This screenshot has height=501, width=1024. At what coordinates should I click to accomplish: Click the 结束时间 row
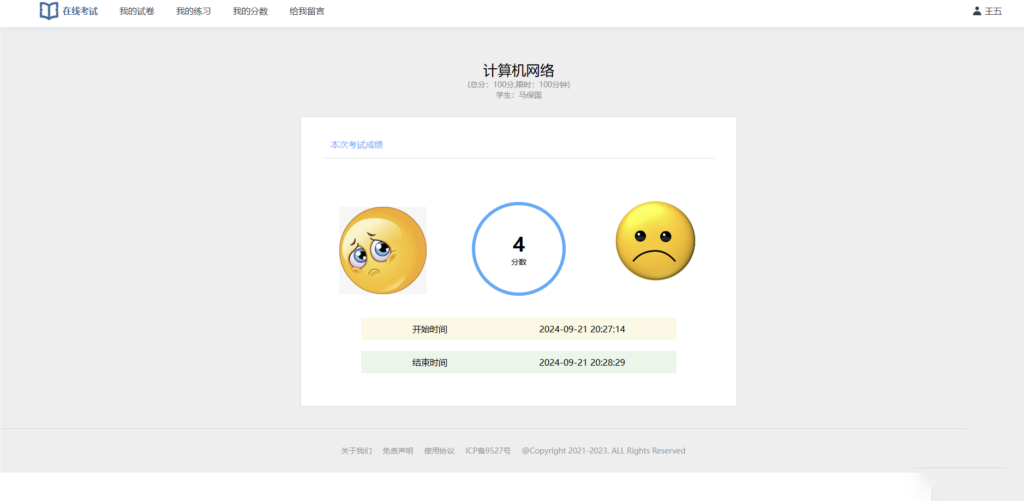518,362
